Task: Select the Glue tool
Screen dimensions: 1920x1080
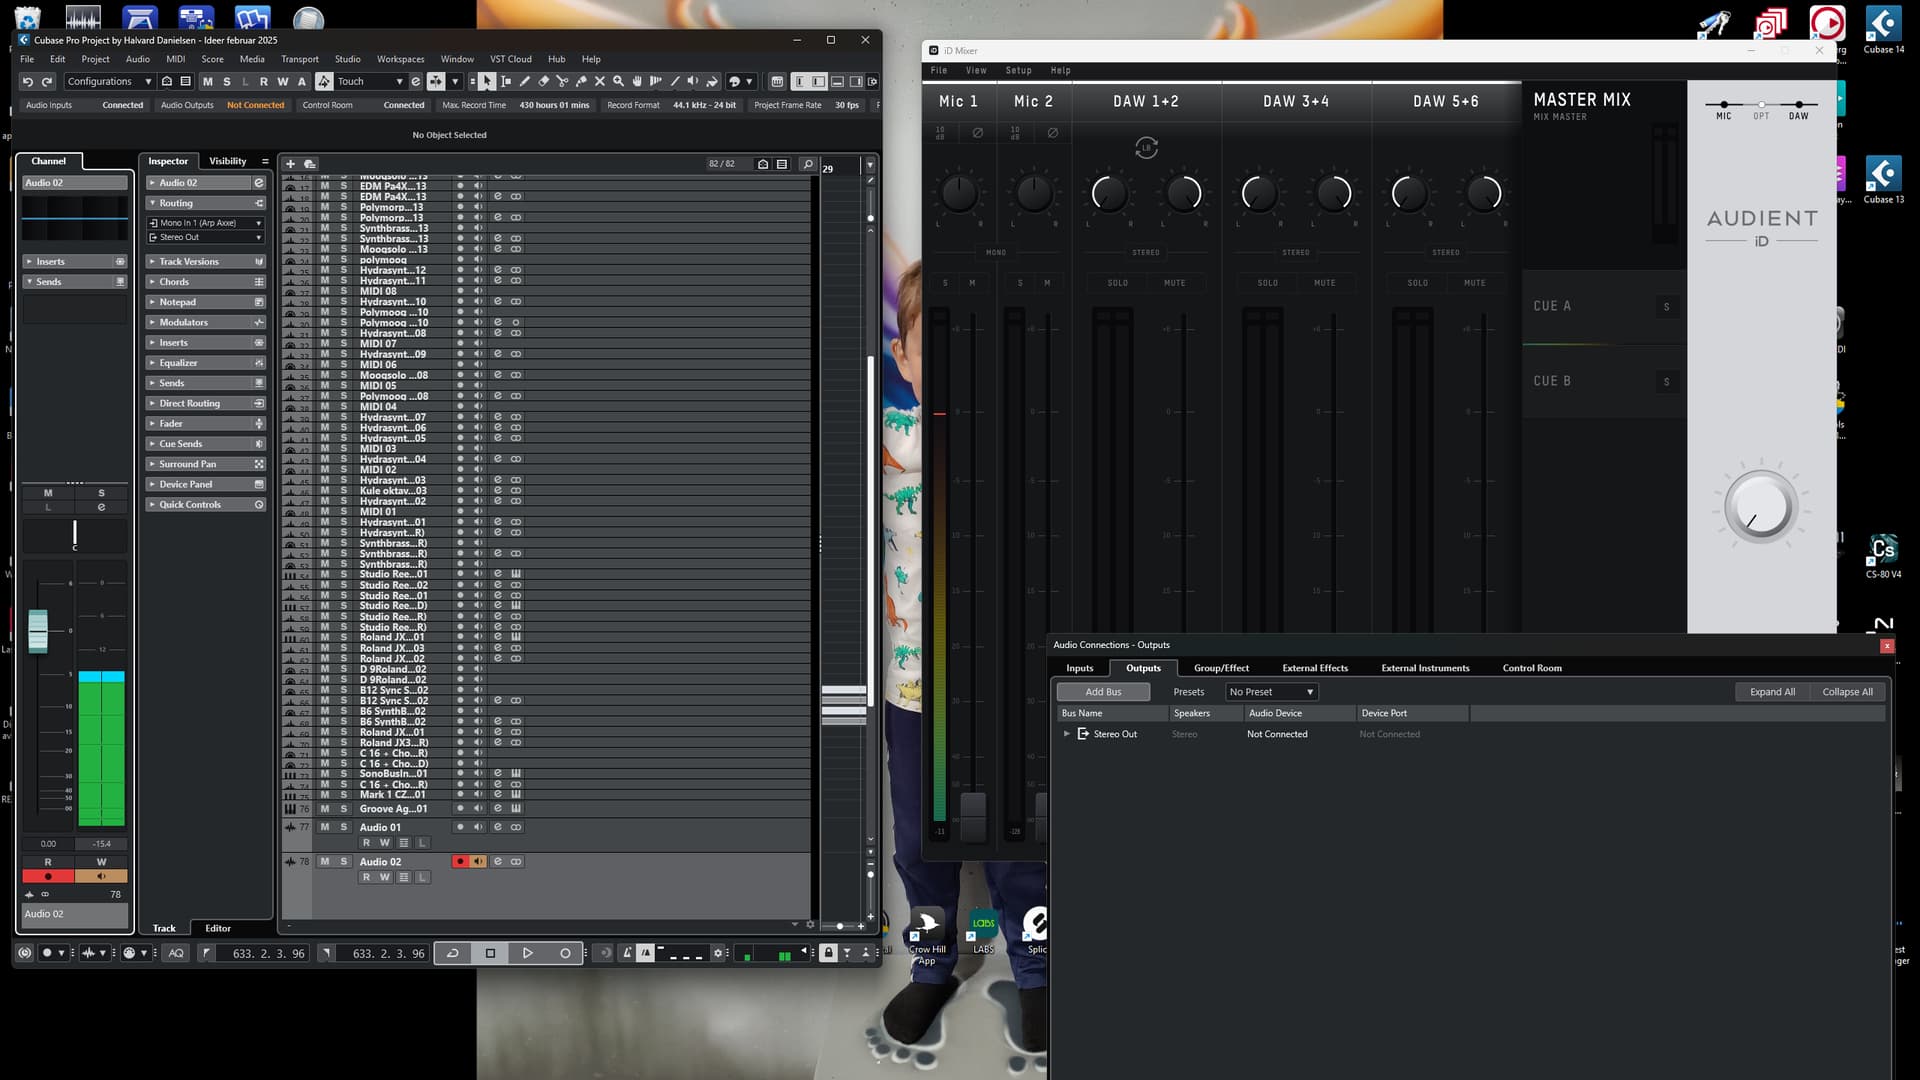Action: 581,81
